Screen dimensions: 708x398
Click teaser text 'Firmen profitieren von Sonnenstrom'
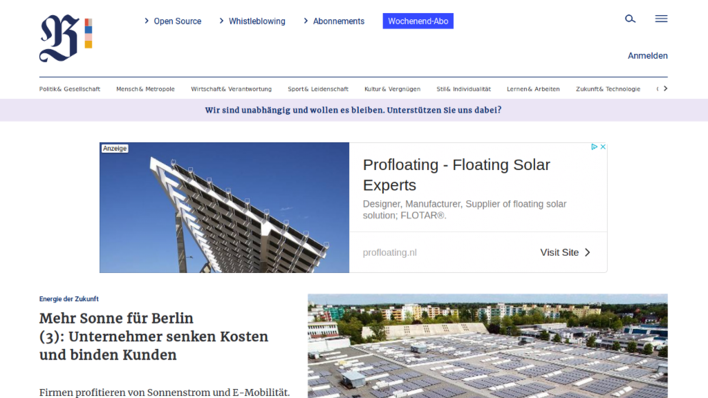164,392
